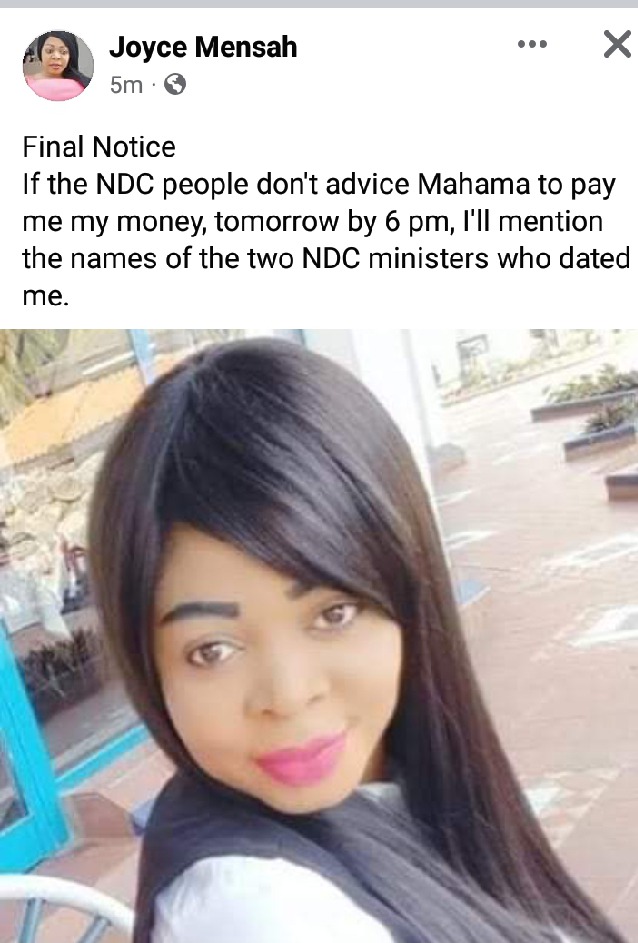Image resolution: width=638 pixels, height=943 pixels.
Task: Select the "Final Notice" heading line
Action: tap(99, 147)
